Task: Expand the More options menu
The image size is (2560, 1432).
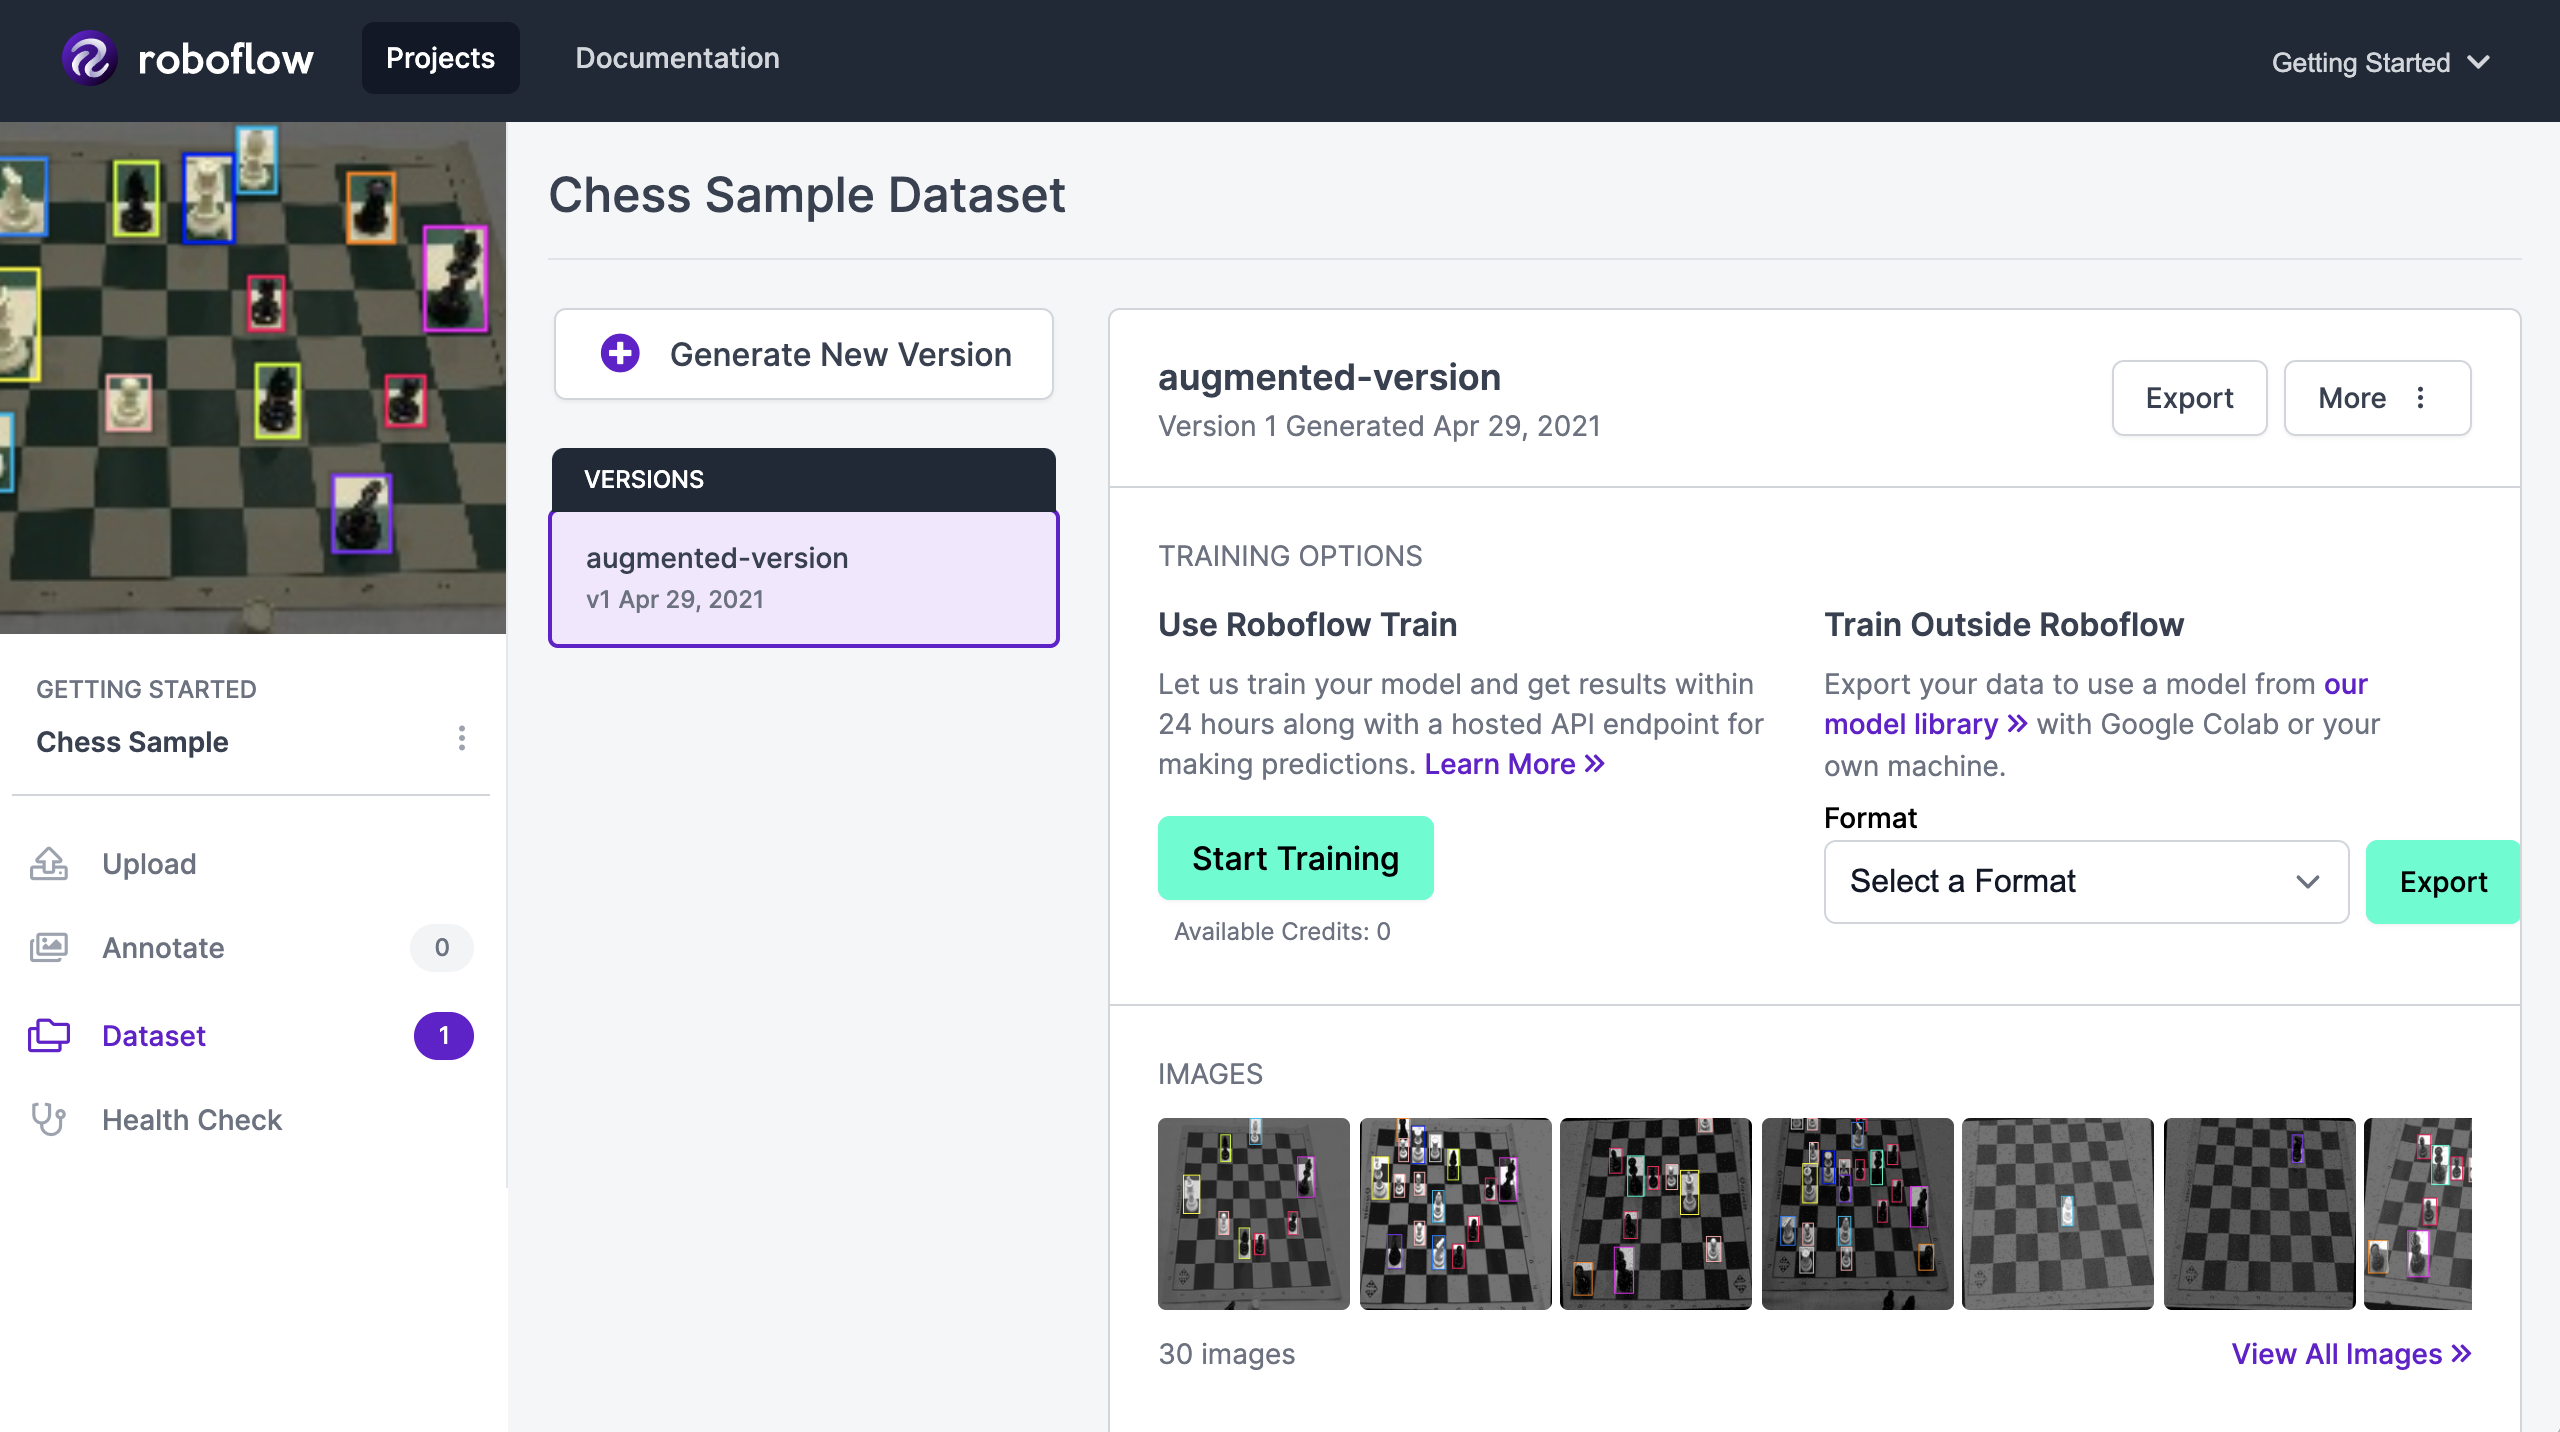Action: point(2377,397)
